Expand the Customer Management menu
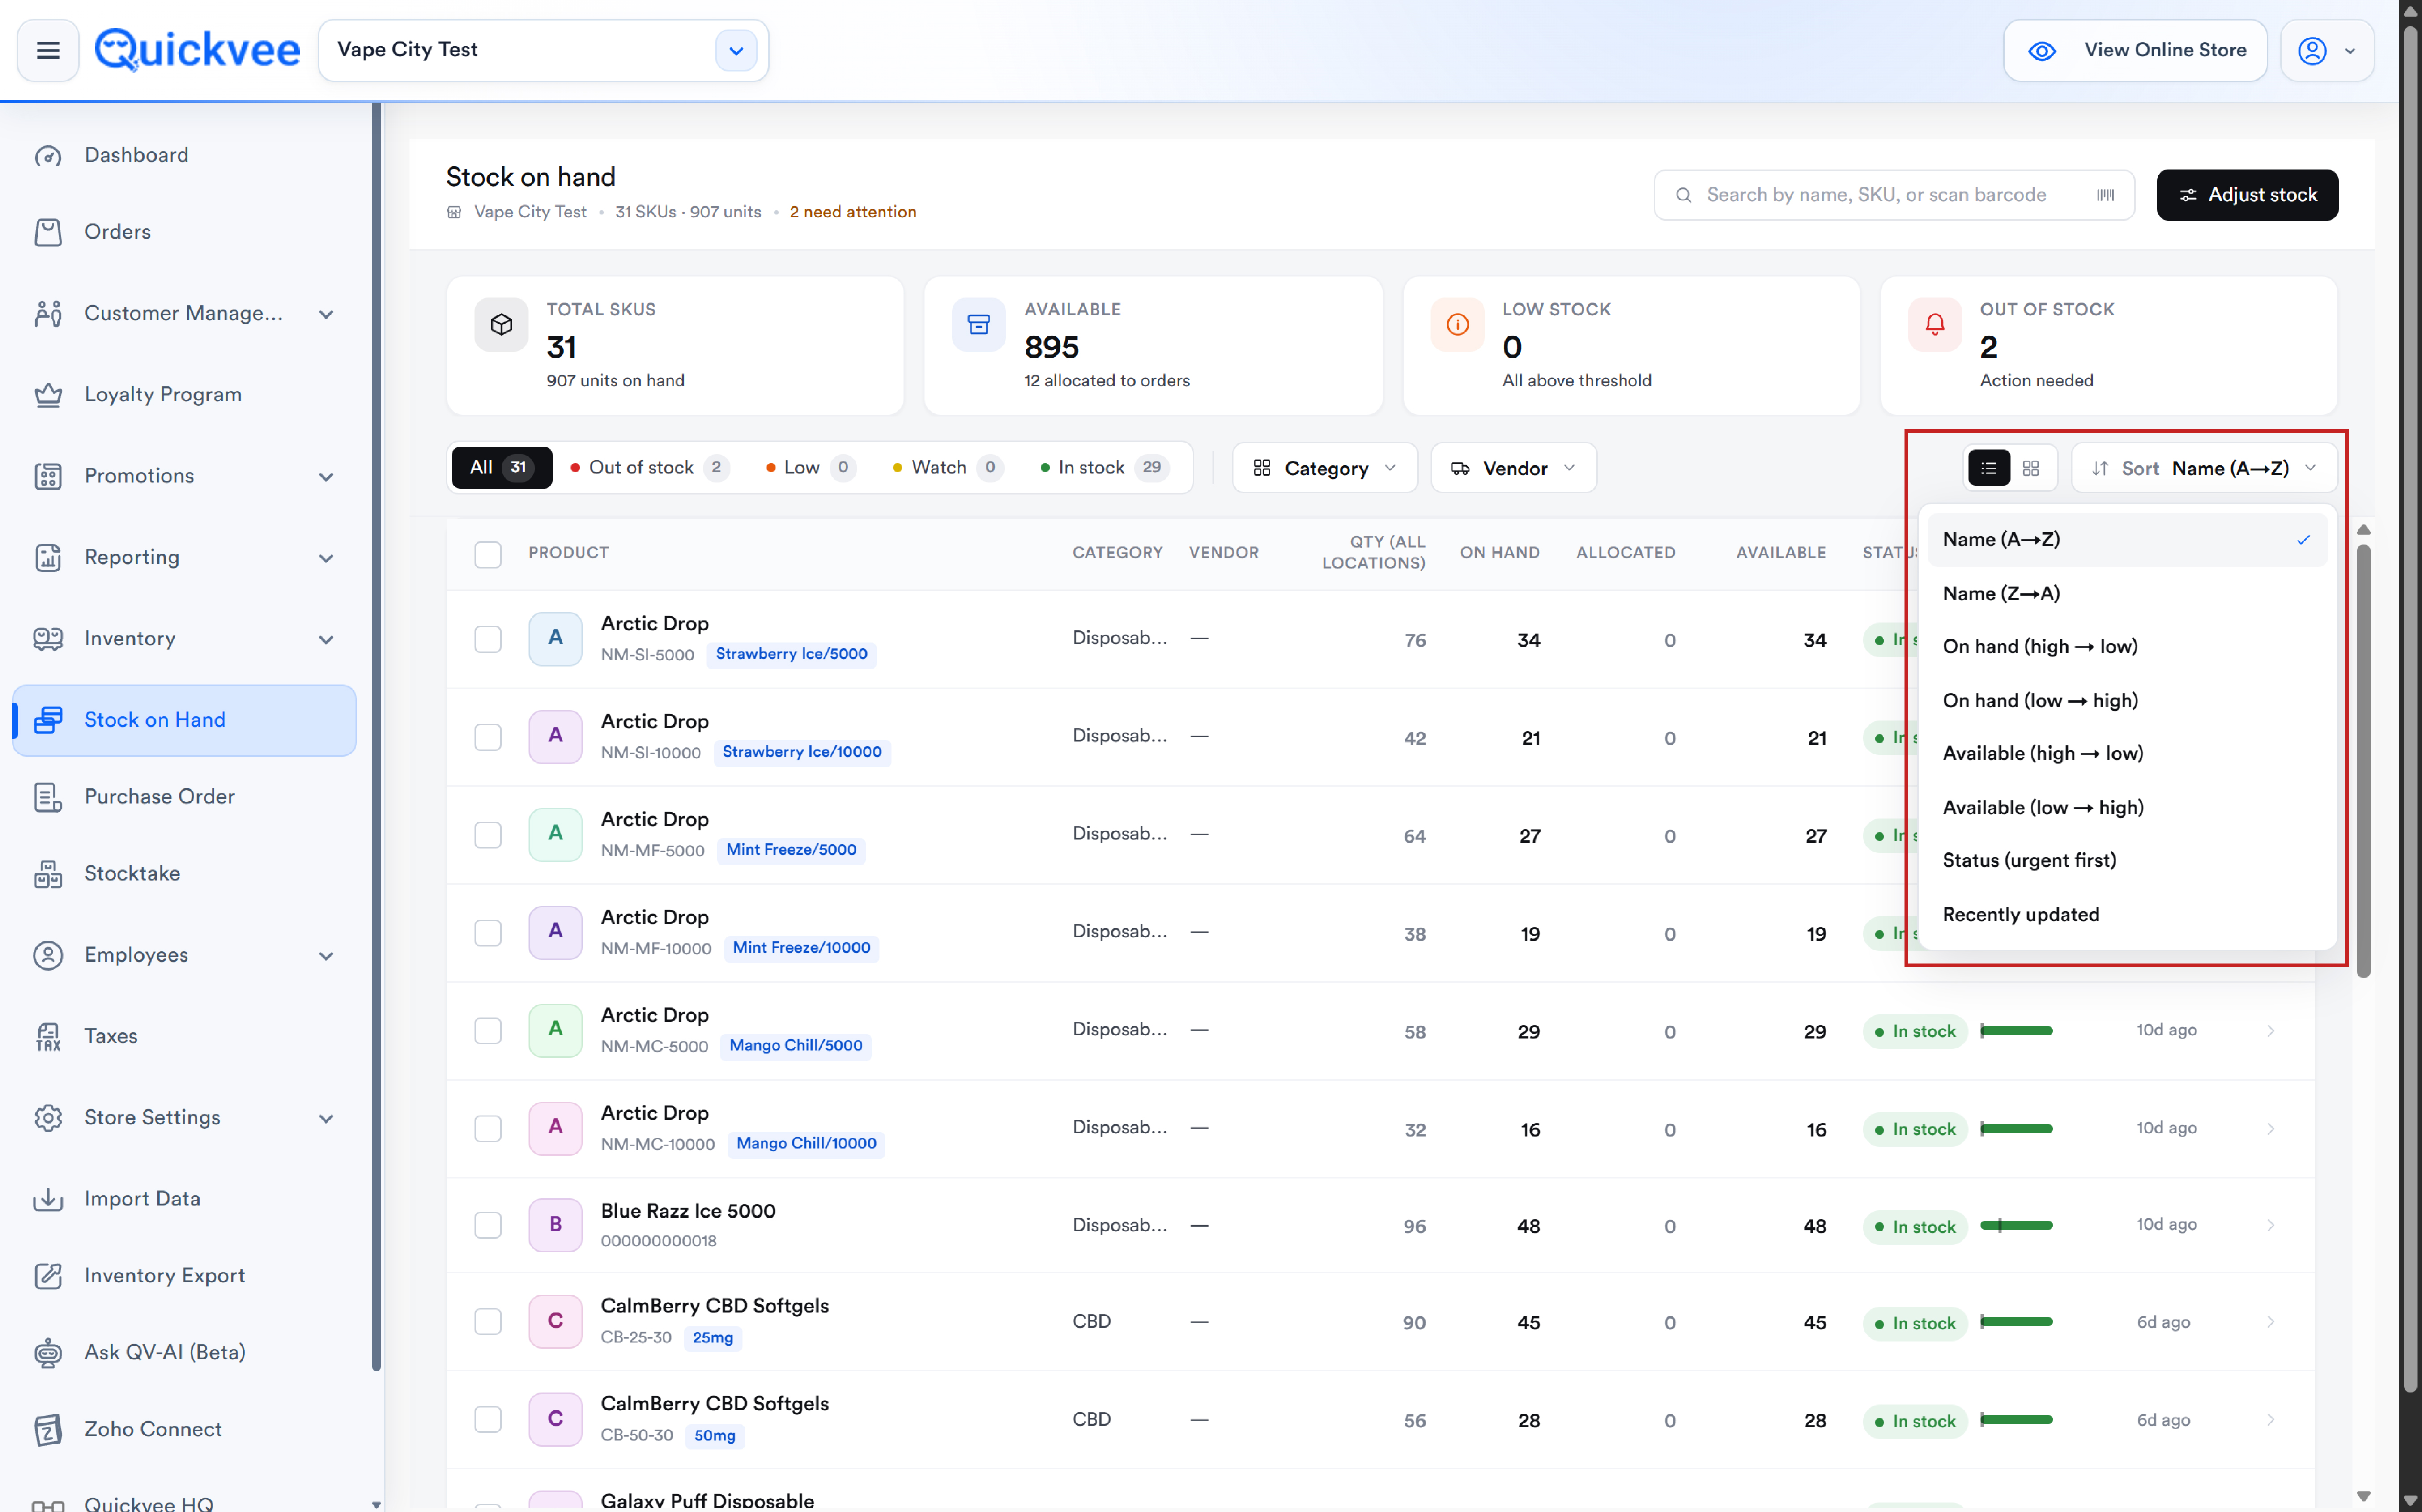This screenshot has width=2422, height=1512. (x=326, y=314)
